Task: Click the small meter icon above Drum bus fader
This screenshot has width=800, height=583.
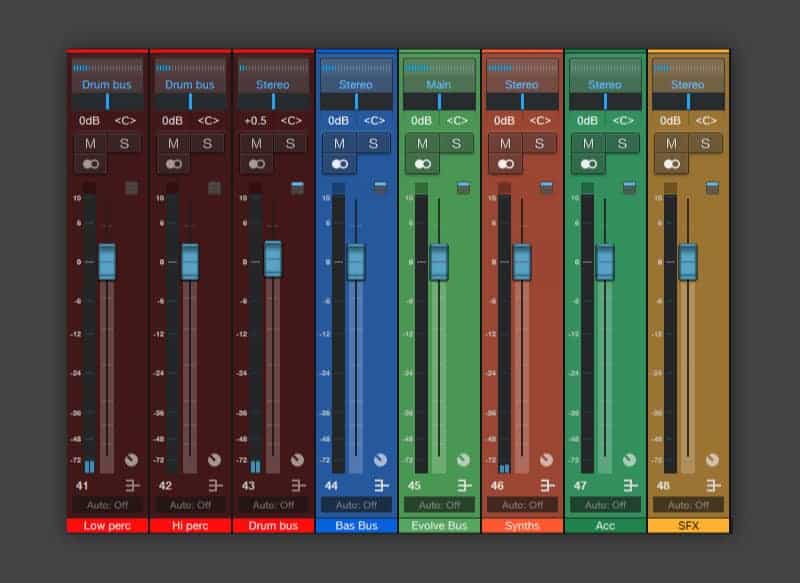Action: pyautogui.click(x=297, y=188)
